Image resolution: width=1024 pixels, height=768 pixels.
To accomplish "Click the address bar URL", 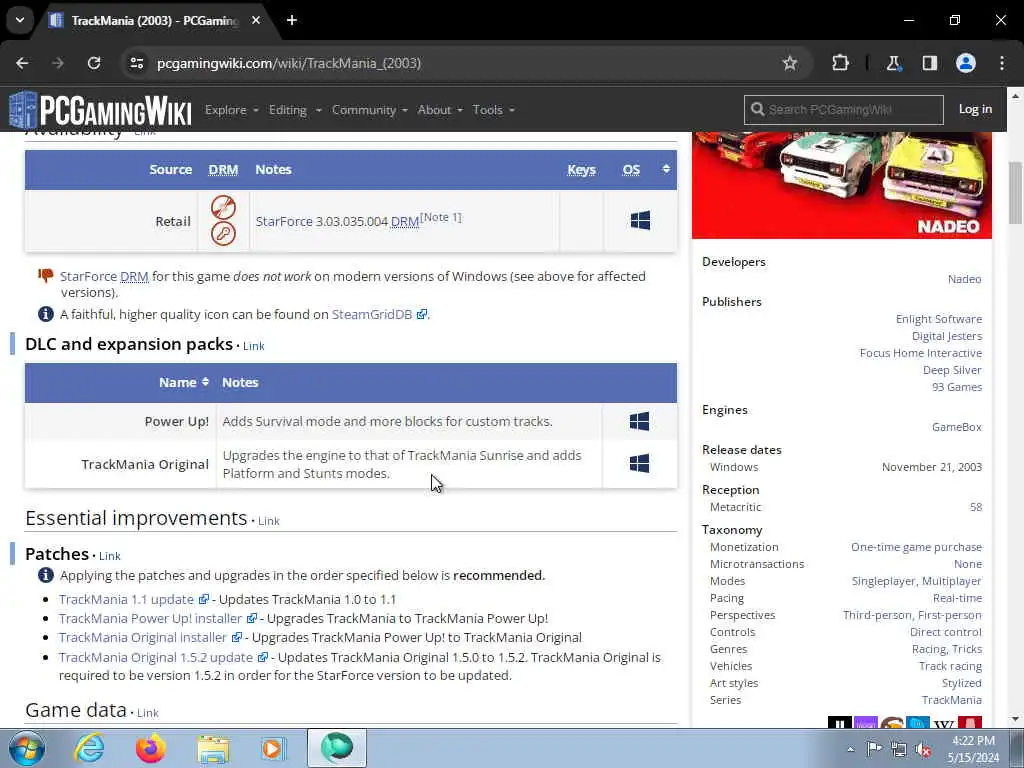I will (x=289, y=63).
